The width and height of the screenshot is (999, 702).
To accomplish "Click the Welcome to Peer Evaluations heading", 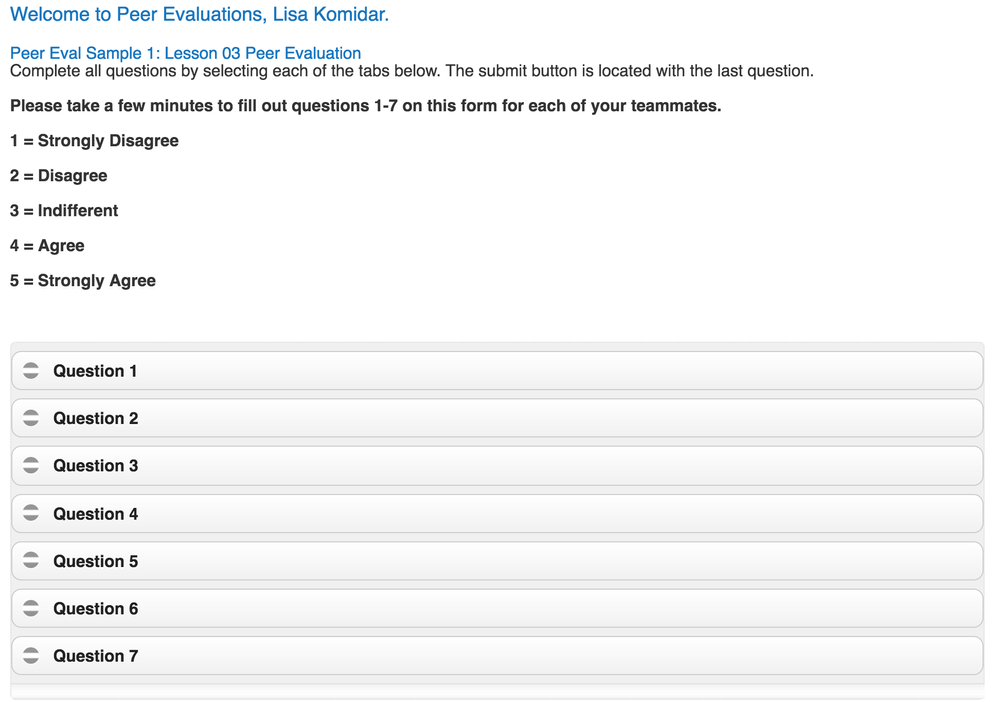I will click(x=199, y=14).
